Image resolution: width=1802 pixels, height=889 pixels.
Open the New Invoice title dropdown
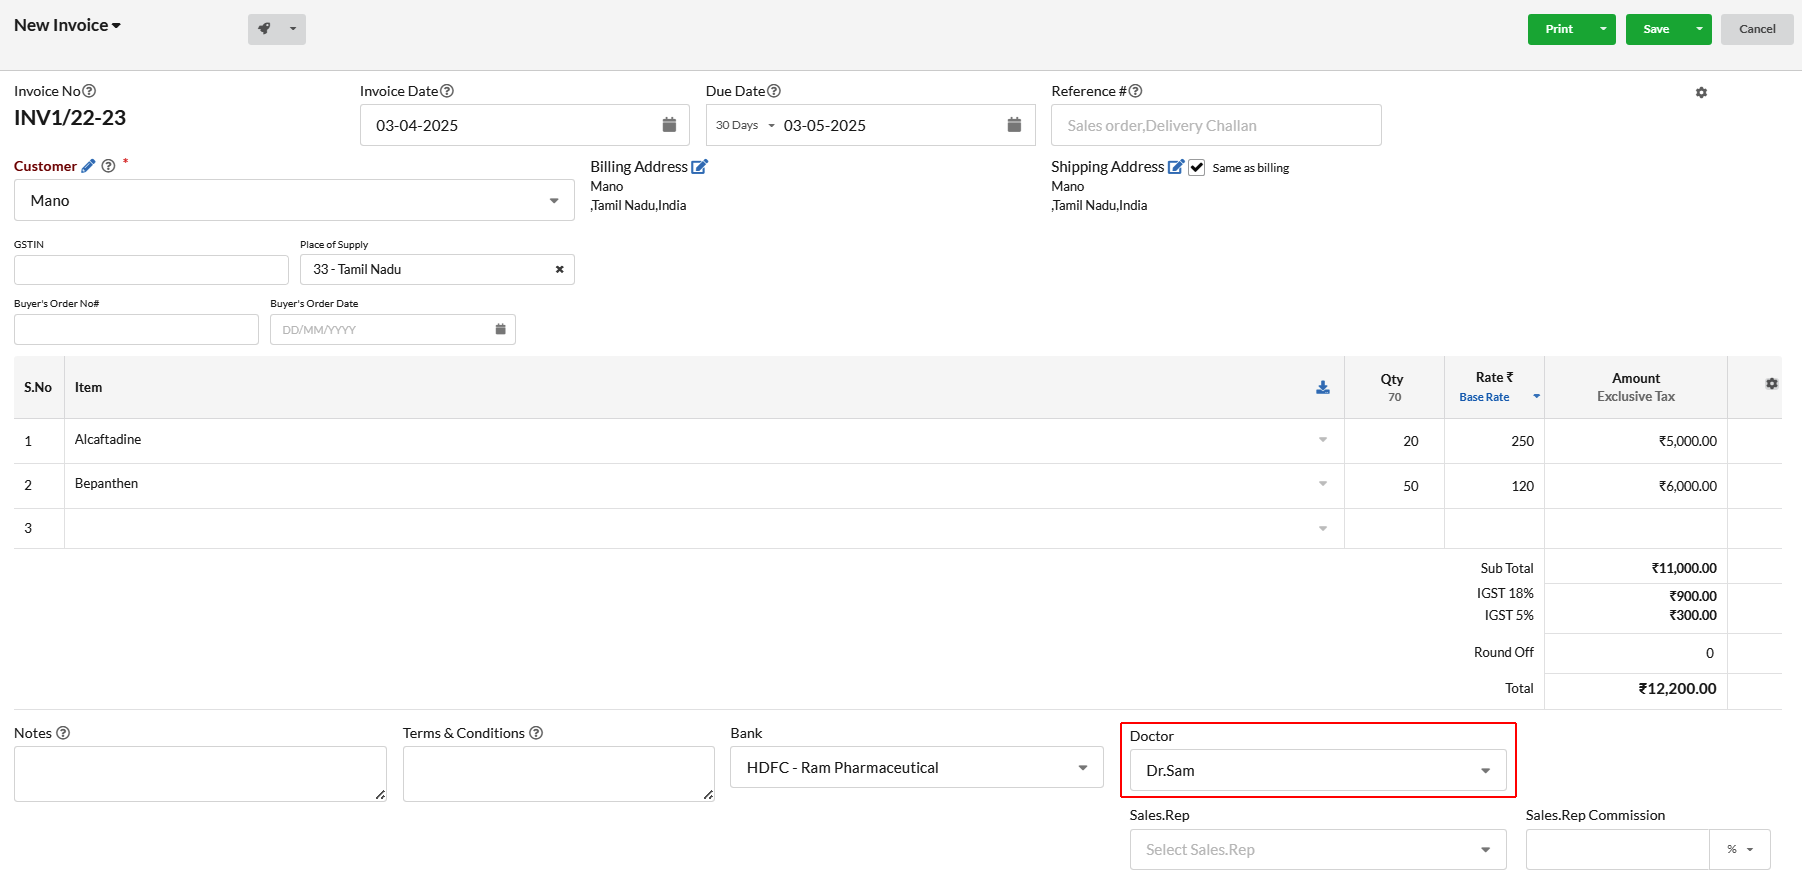point(67,25)
